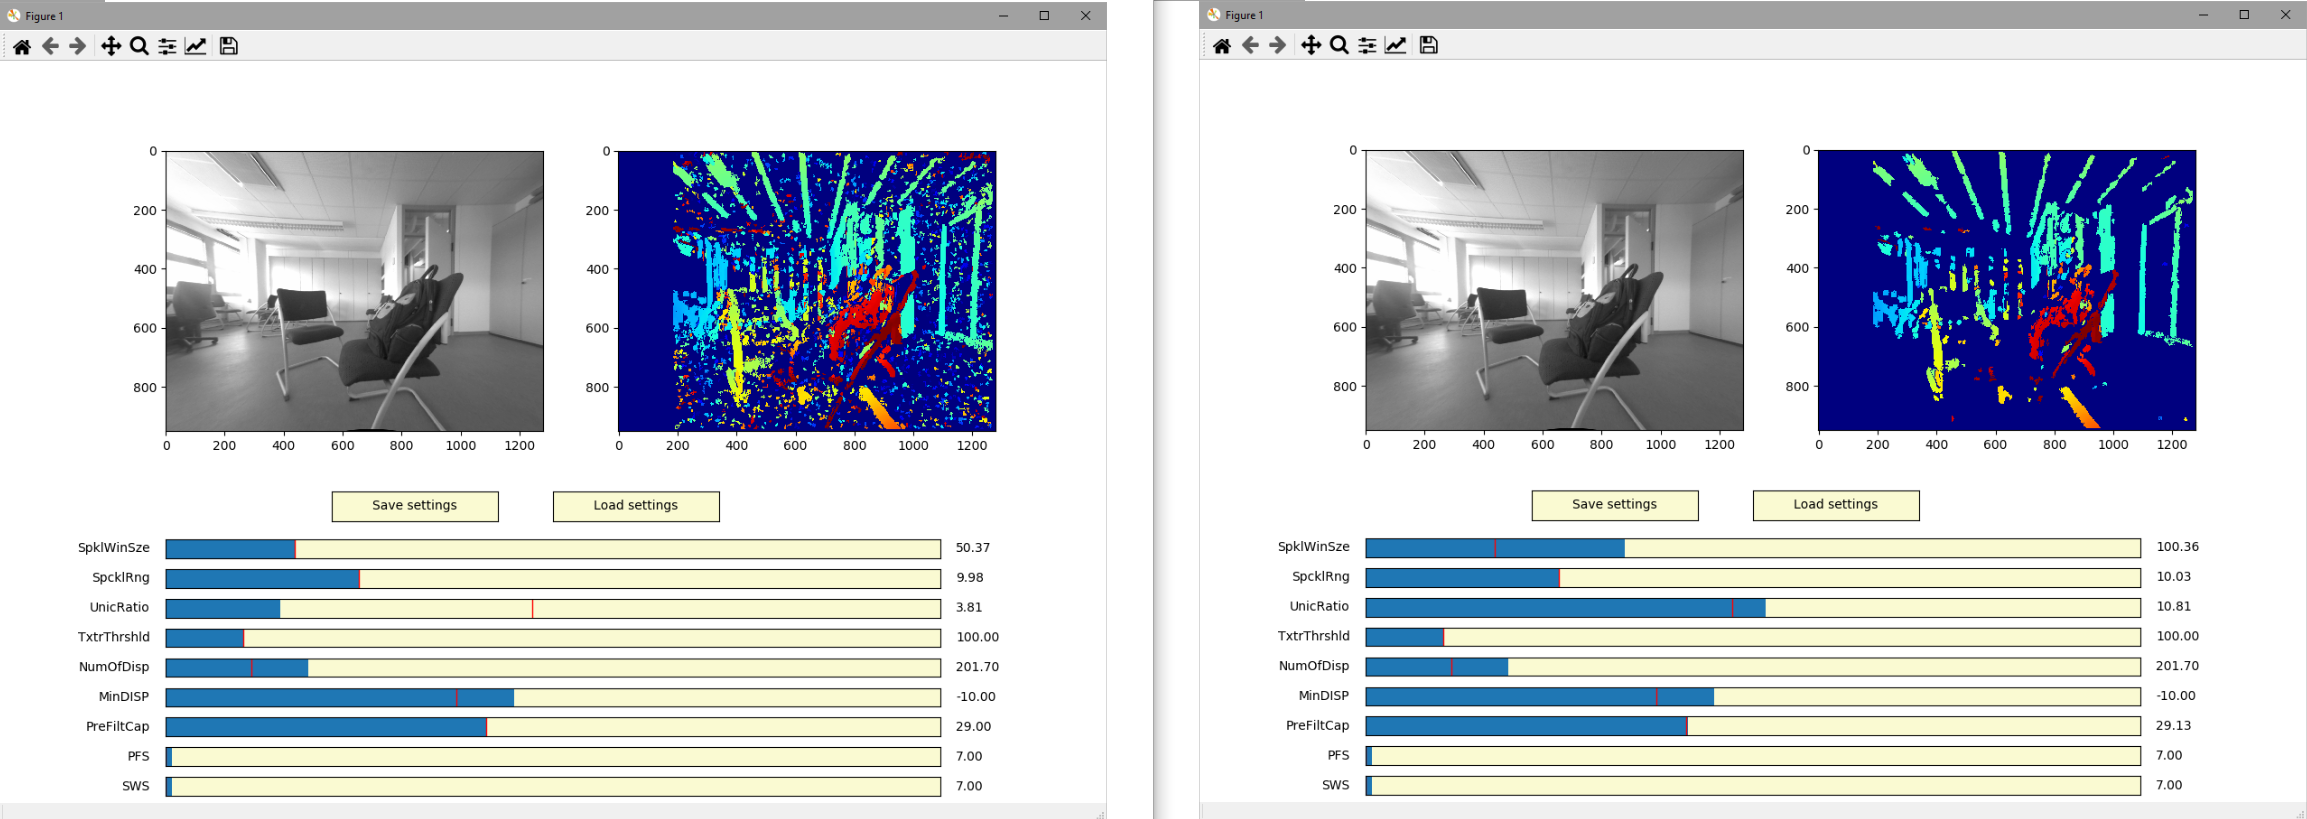Image resolution: width=2307 pixels, height=819 pixels.
Task: Select Pan tool in right figure toolbar
Action: coord(1310,45)
